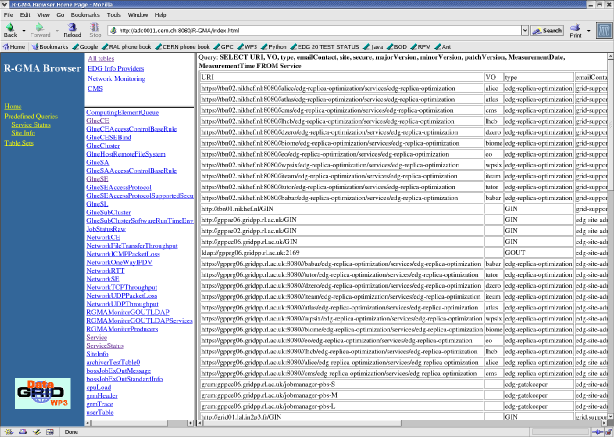
Task: Open the ComputingElementQueue table link
Action: (123, 112)
